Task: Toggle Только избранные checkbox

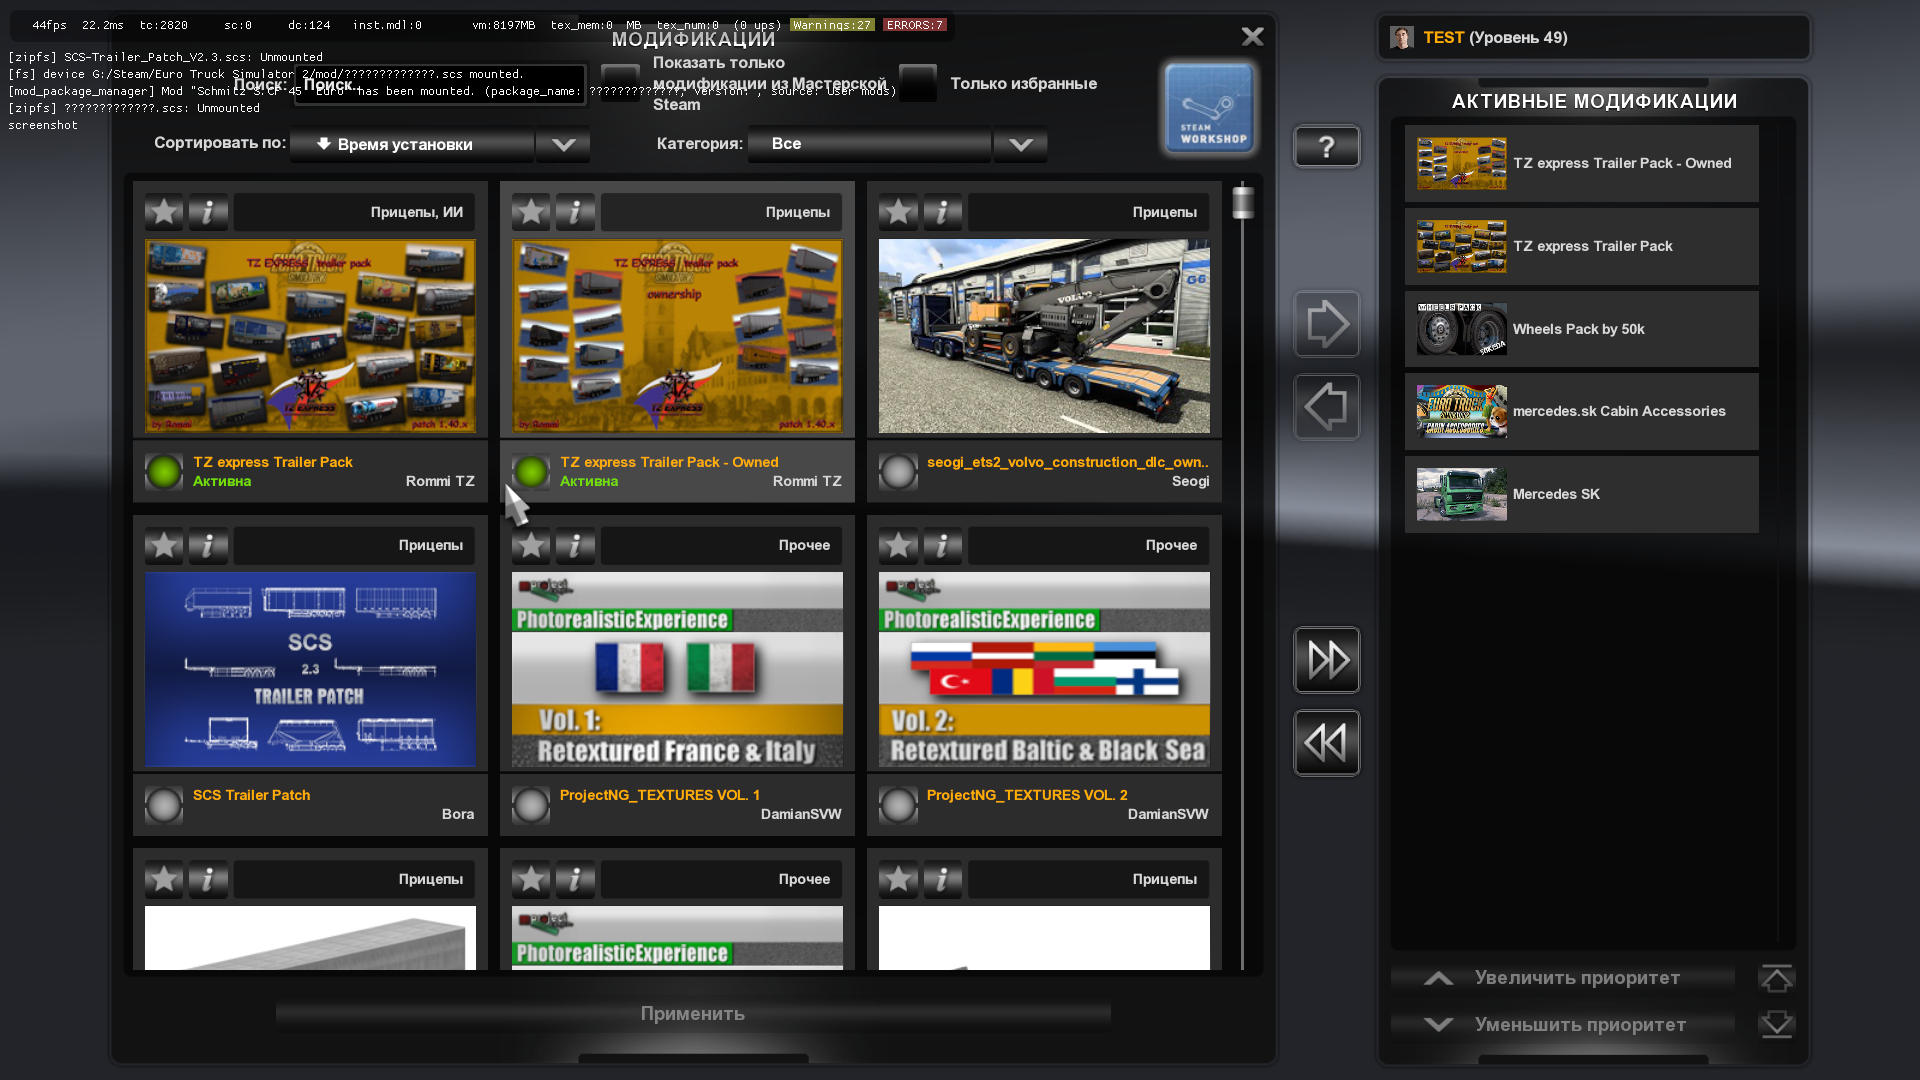Action: pos(917,83)
